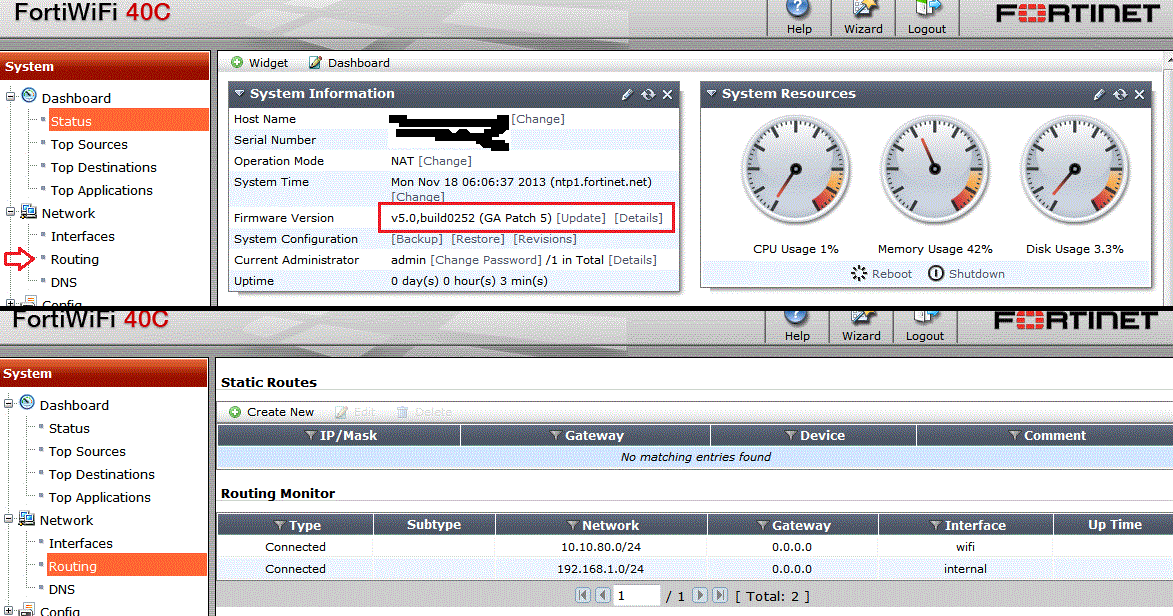This screenshot has height=616, width=1173.
Task: Click the Disk Usage gauge
Action: (1074, 171)
